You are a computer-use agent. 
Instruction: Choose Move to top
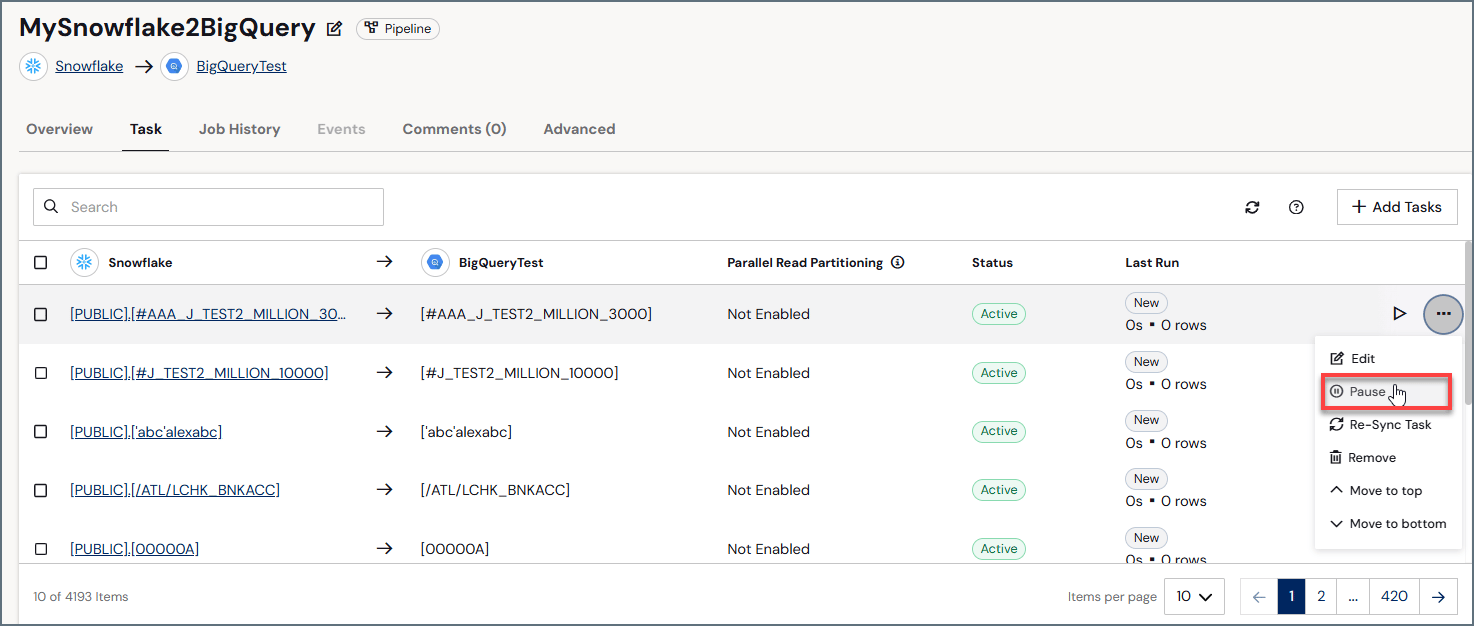[x=1388, y=490]
